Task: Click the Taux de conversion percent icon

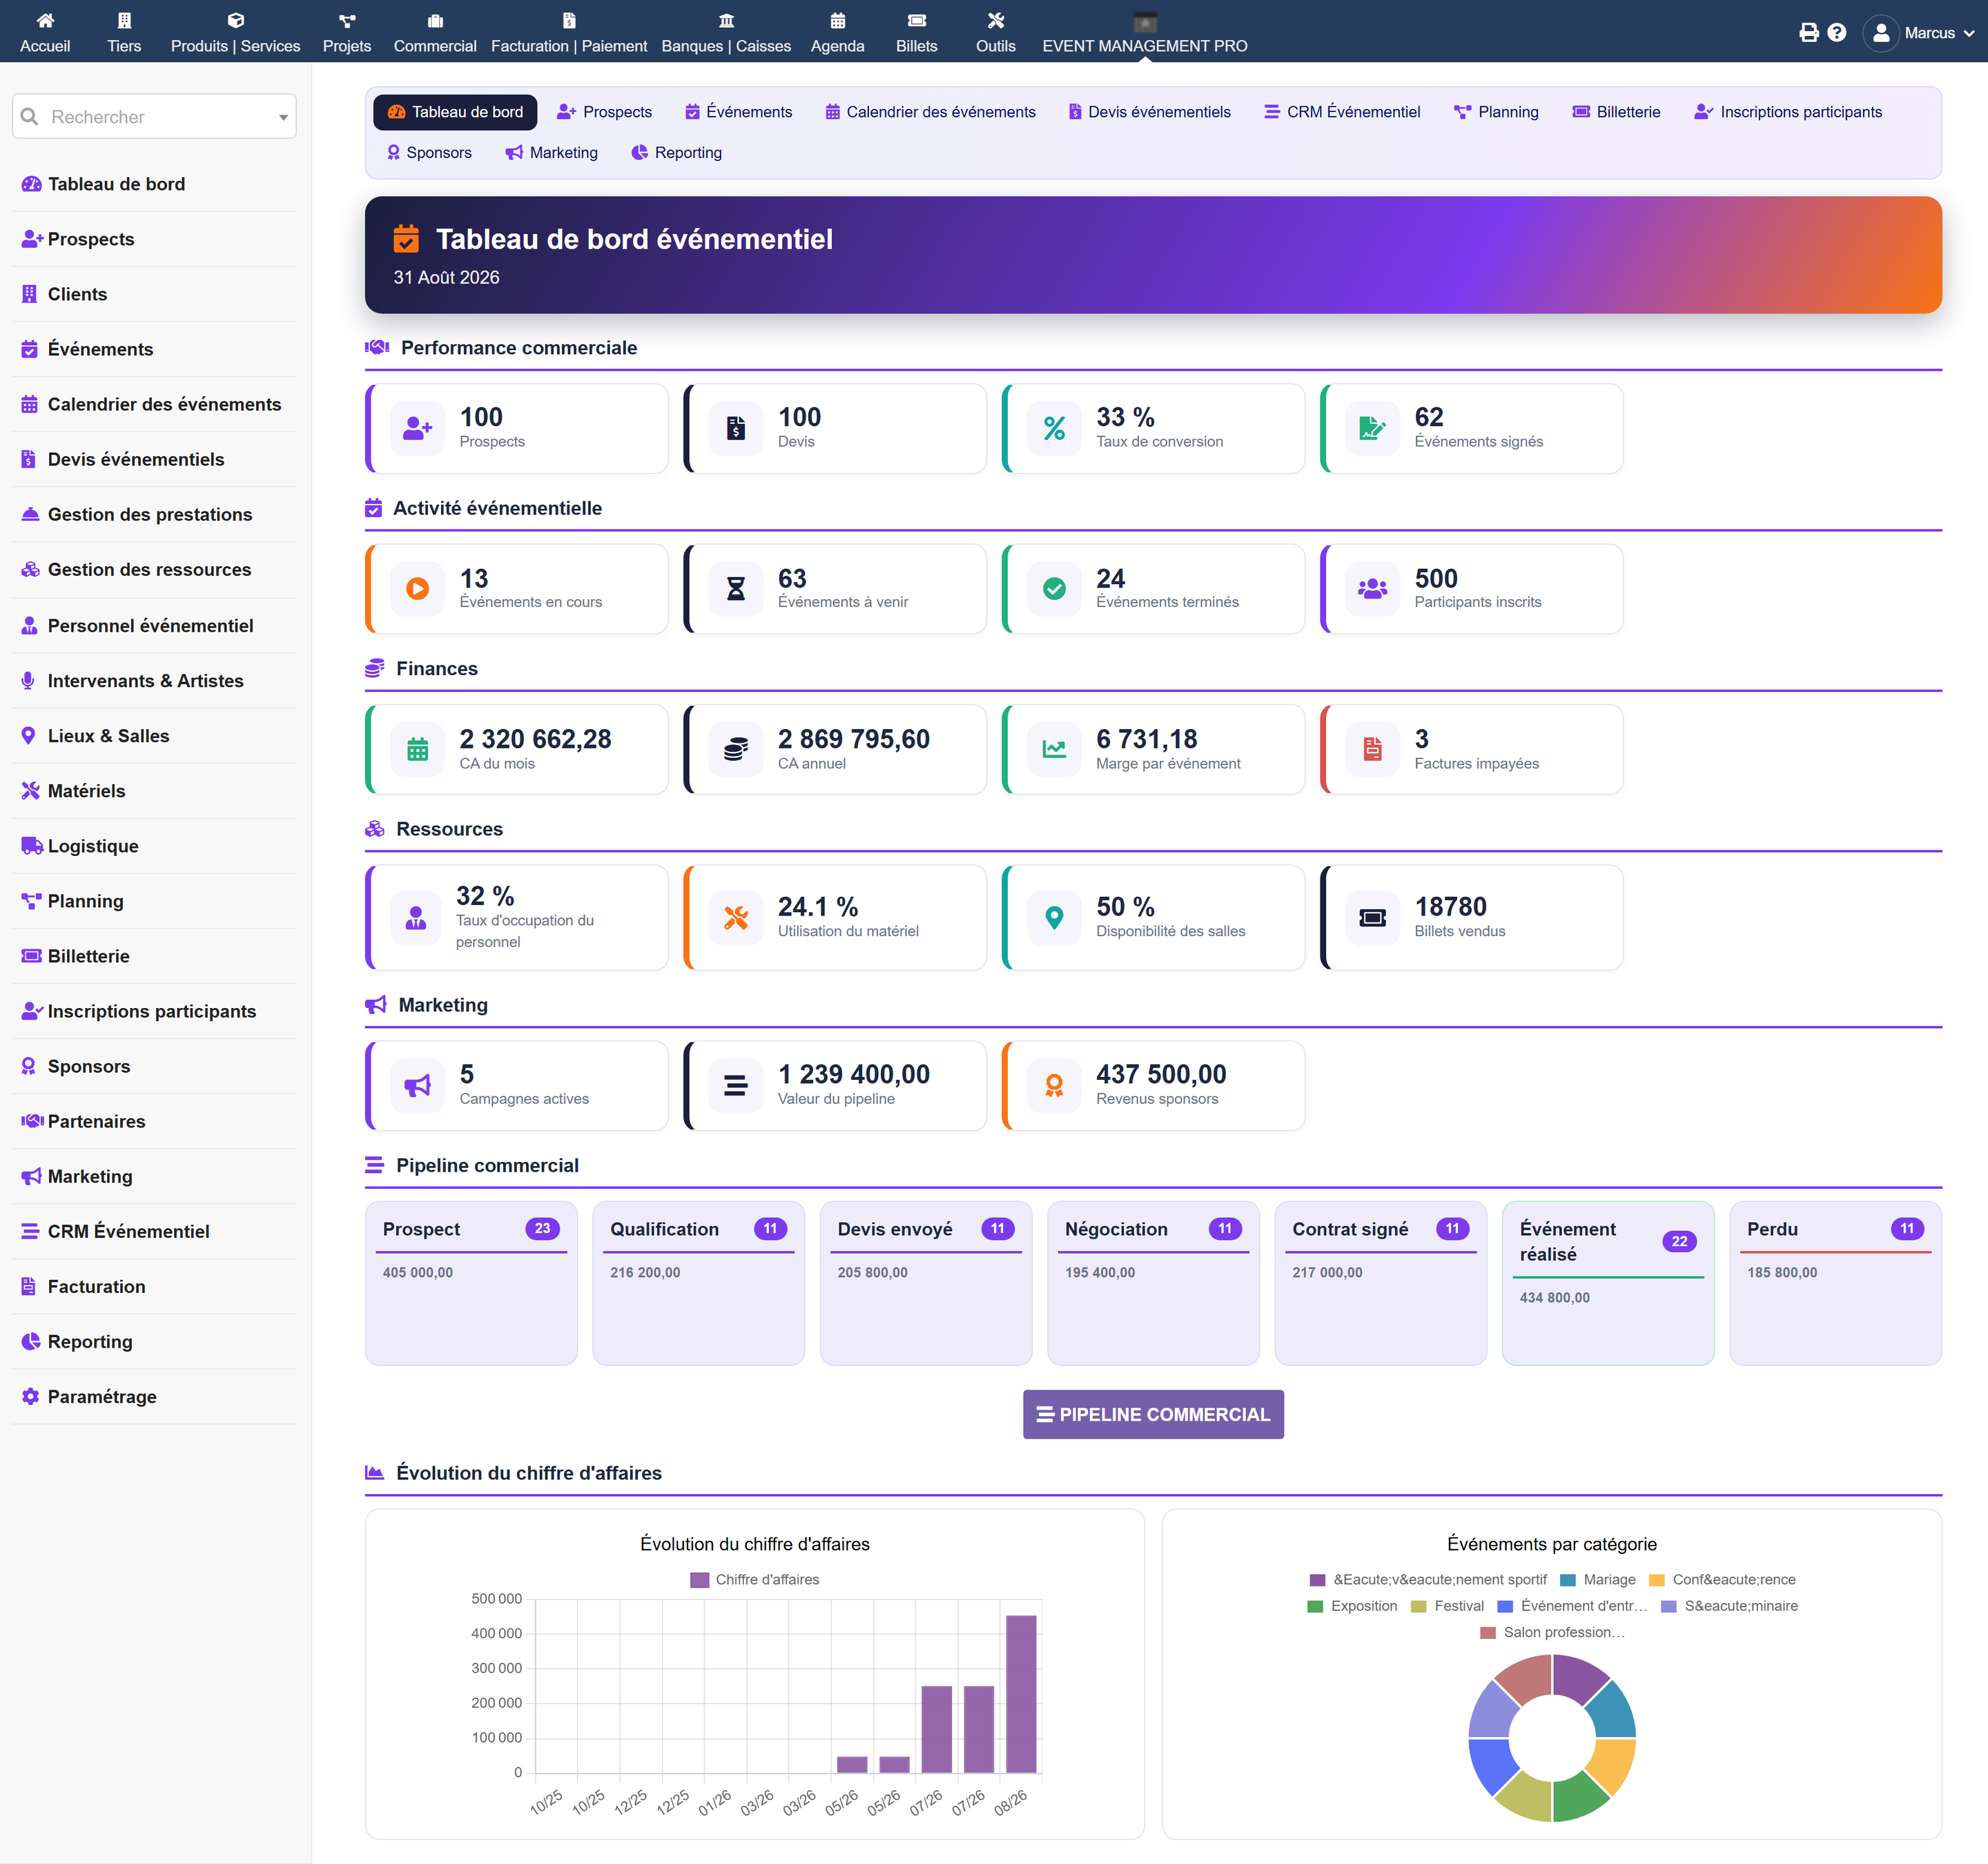Action: 1054,428
